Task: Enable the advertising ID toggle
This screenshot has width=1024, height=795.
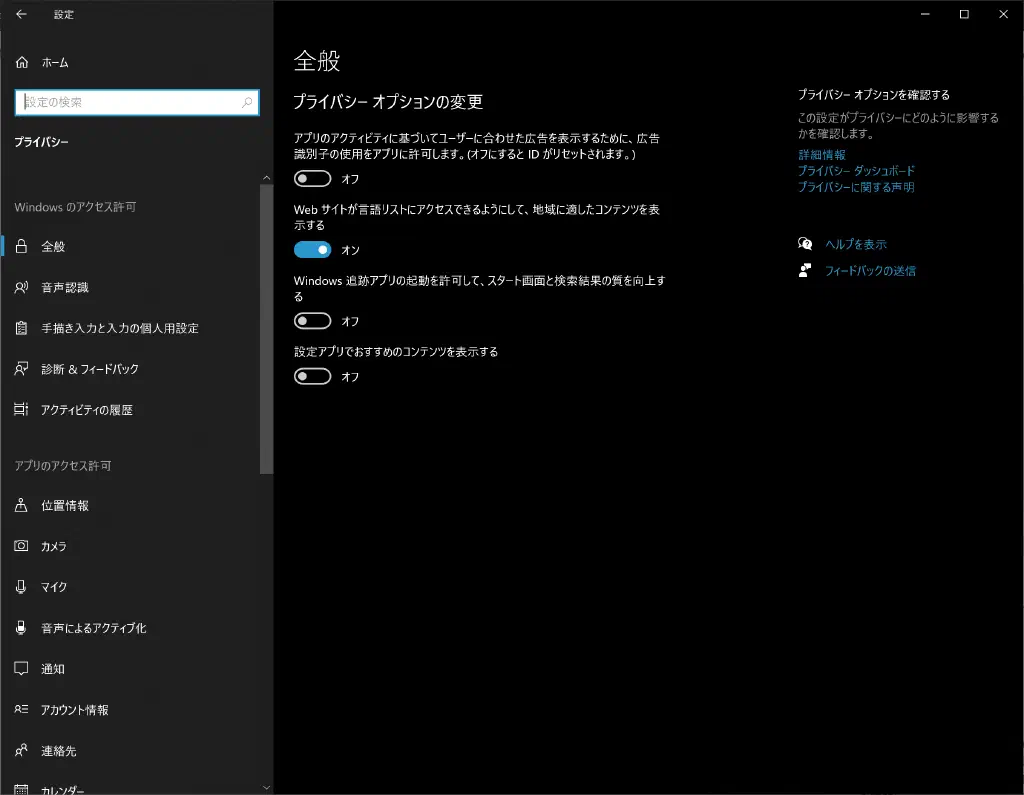Action: (312, 179)
